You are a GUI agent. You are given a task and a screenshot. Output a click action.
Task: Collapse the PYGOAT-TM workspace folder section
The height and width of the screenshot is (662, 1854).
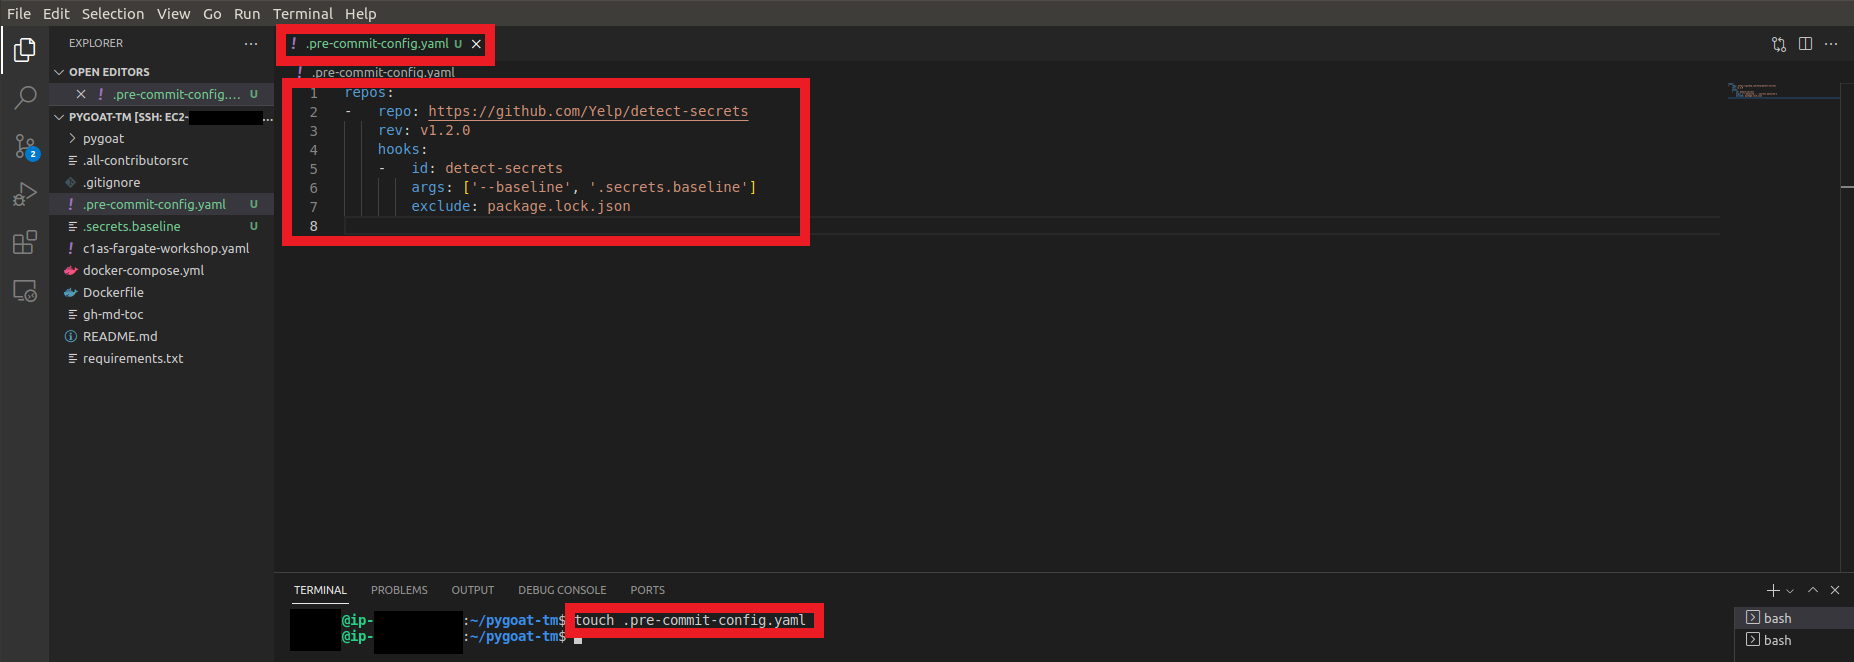161,117
